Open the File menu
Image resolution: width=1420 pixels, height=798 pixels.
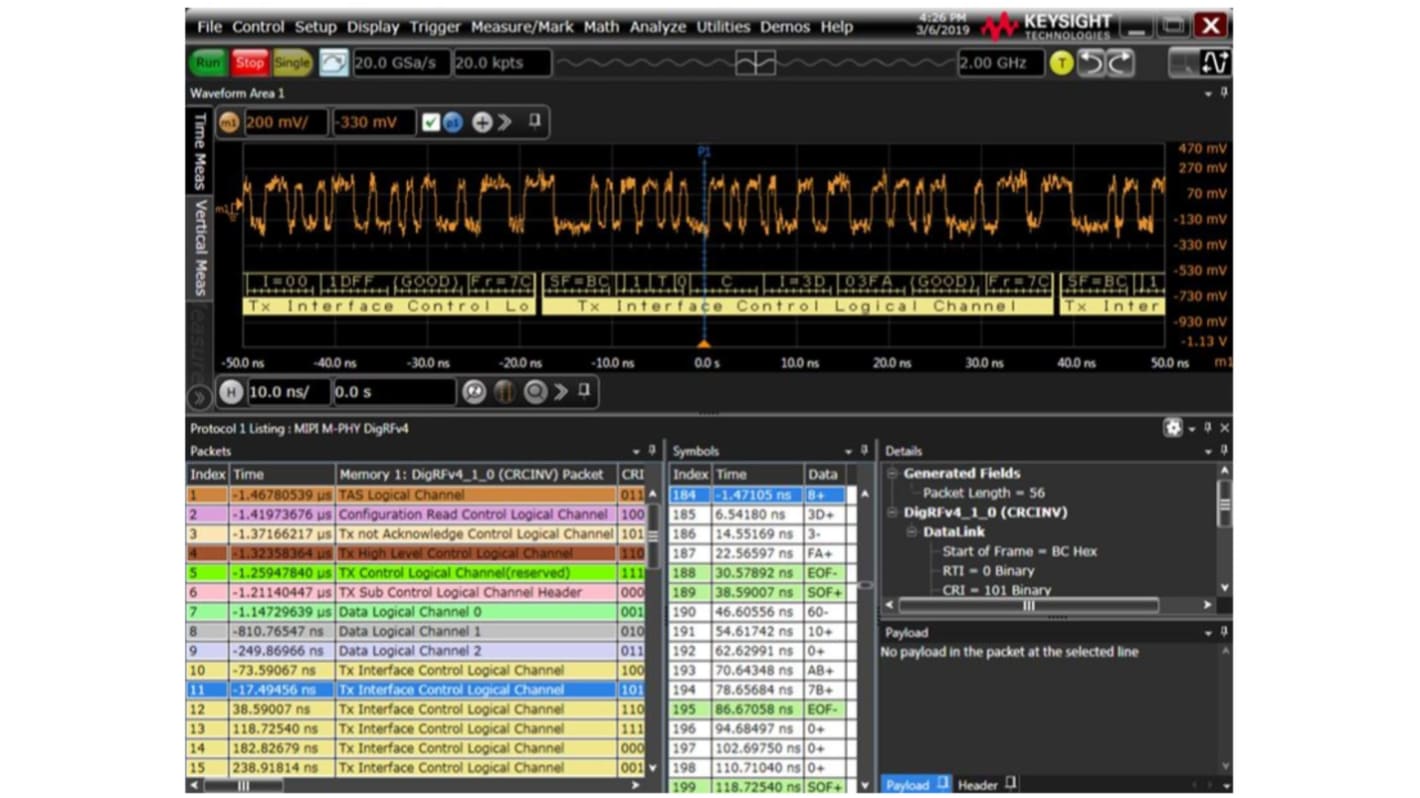click(209, 27)
